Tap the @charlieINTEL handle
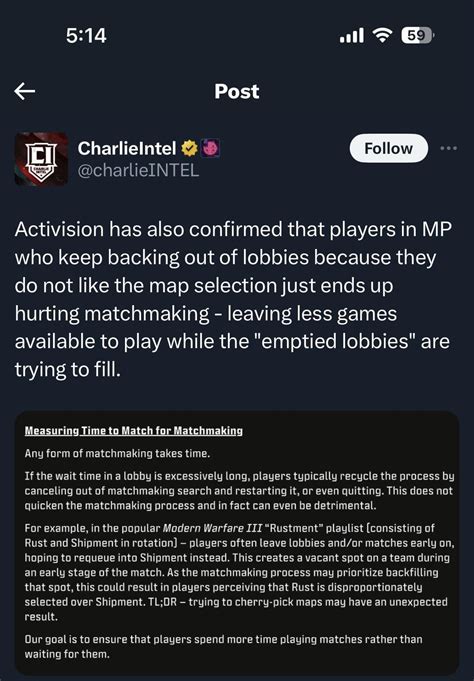Screen dimensions: 474x681 click(138, 170)
